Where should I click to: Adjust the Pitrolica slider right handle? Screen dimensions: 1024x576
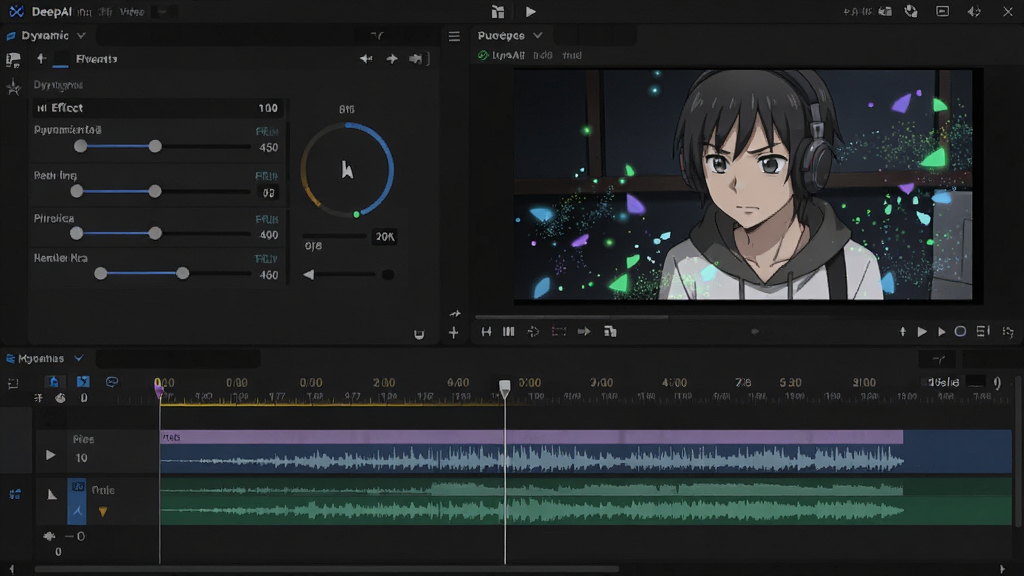point(155,233)
